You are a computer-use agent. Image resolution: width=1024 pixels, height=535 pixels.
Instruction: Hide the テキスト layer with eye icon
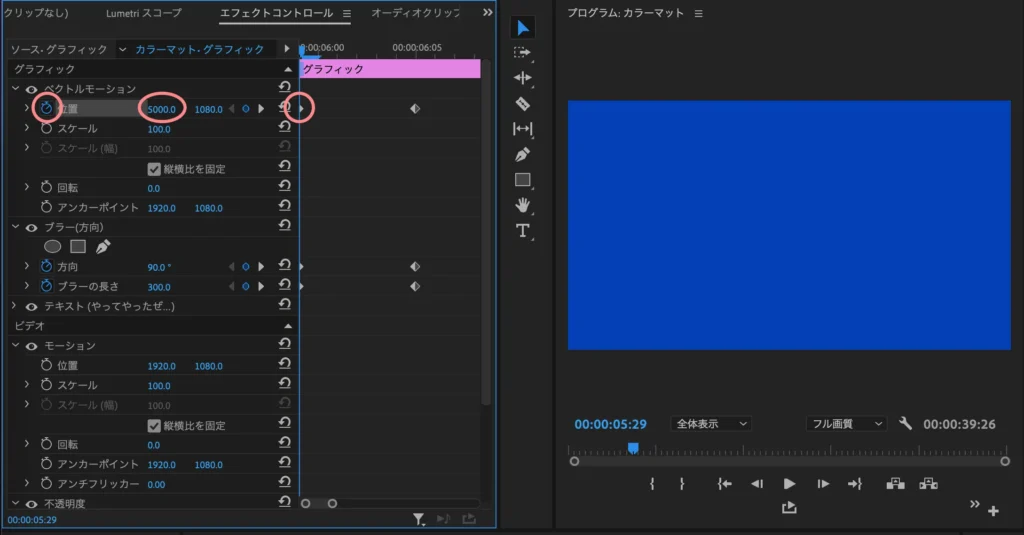[x=31, y=306]
